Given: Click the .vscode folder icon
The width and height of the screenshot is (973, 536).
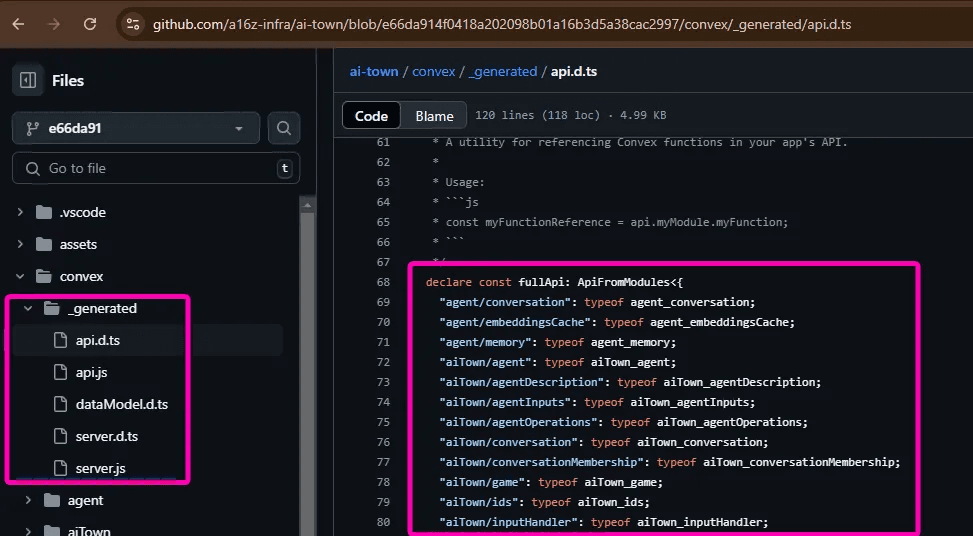Looking at the screenshot, I should [x=43, y=212].
